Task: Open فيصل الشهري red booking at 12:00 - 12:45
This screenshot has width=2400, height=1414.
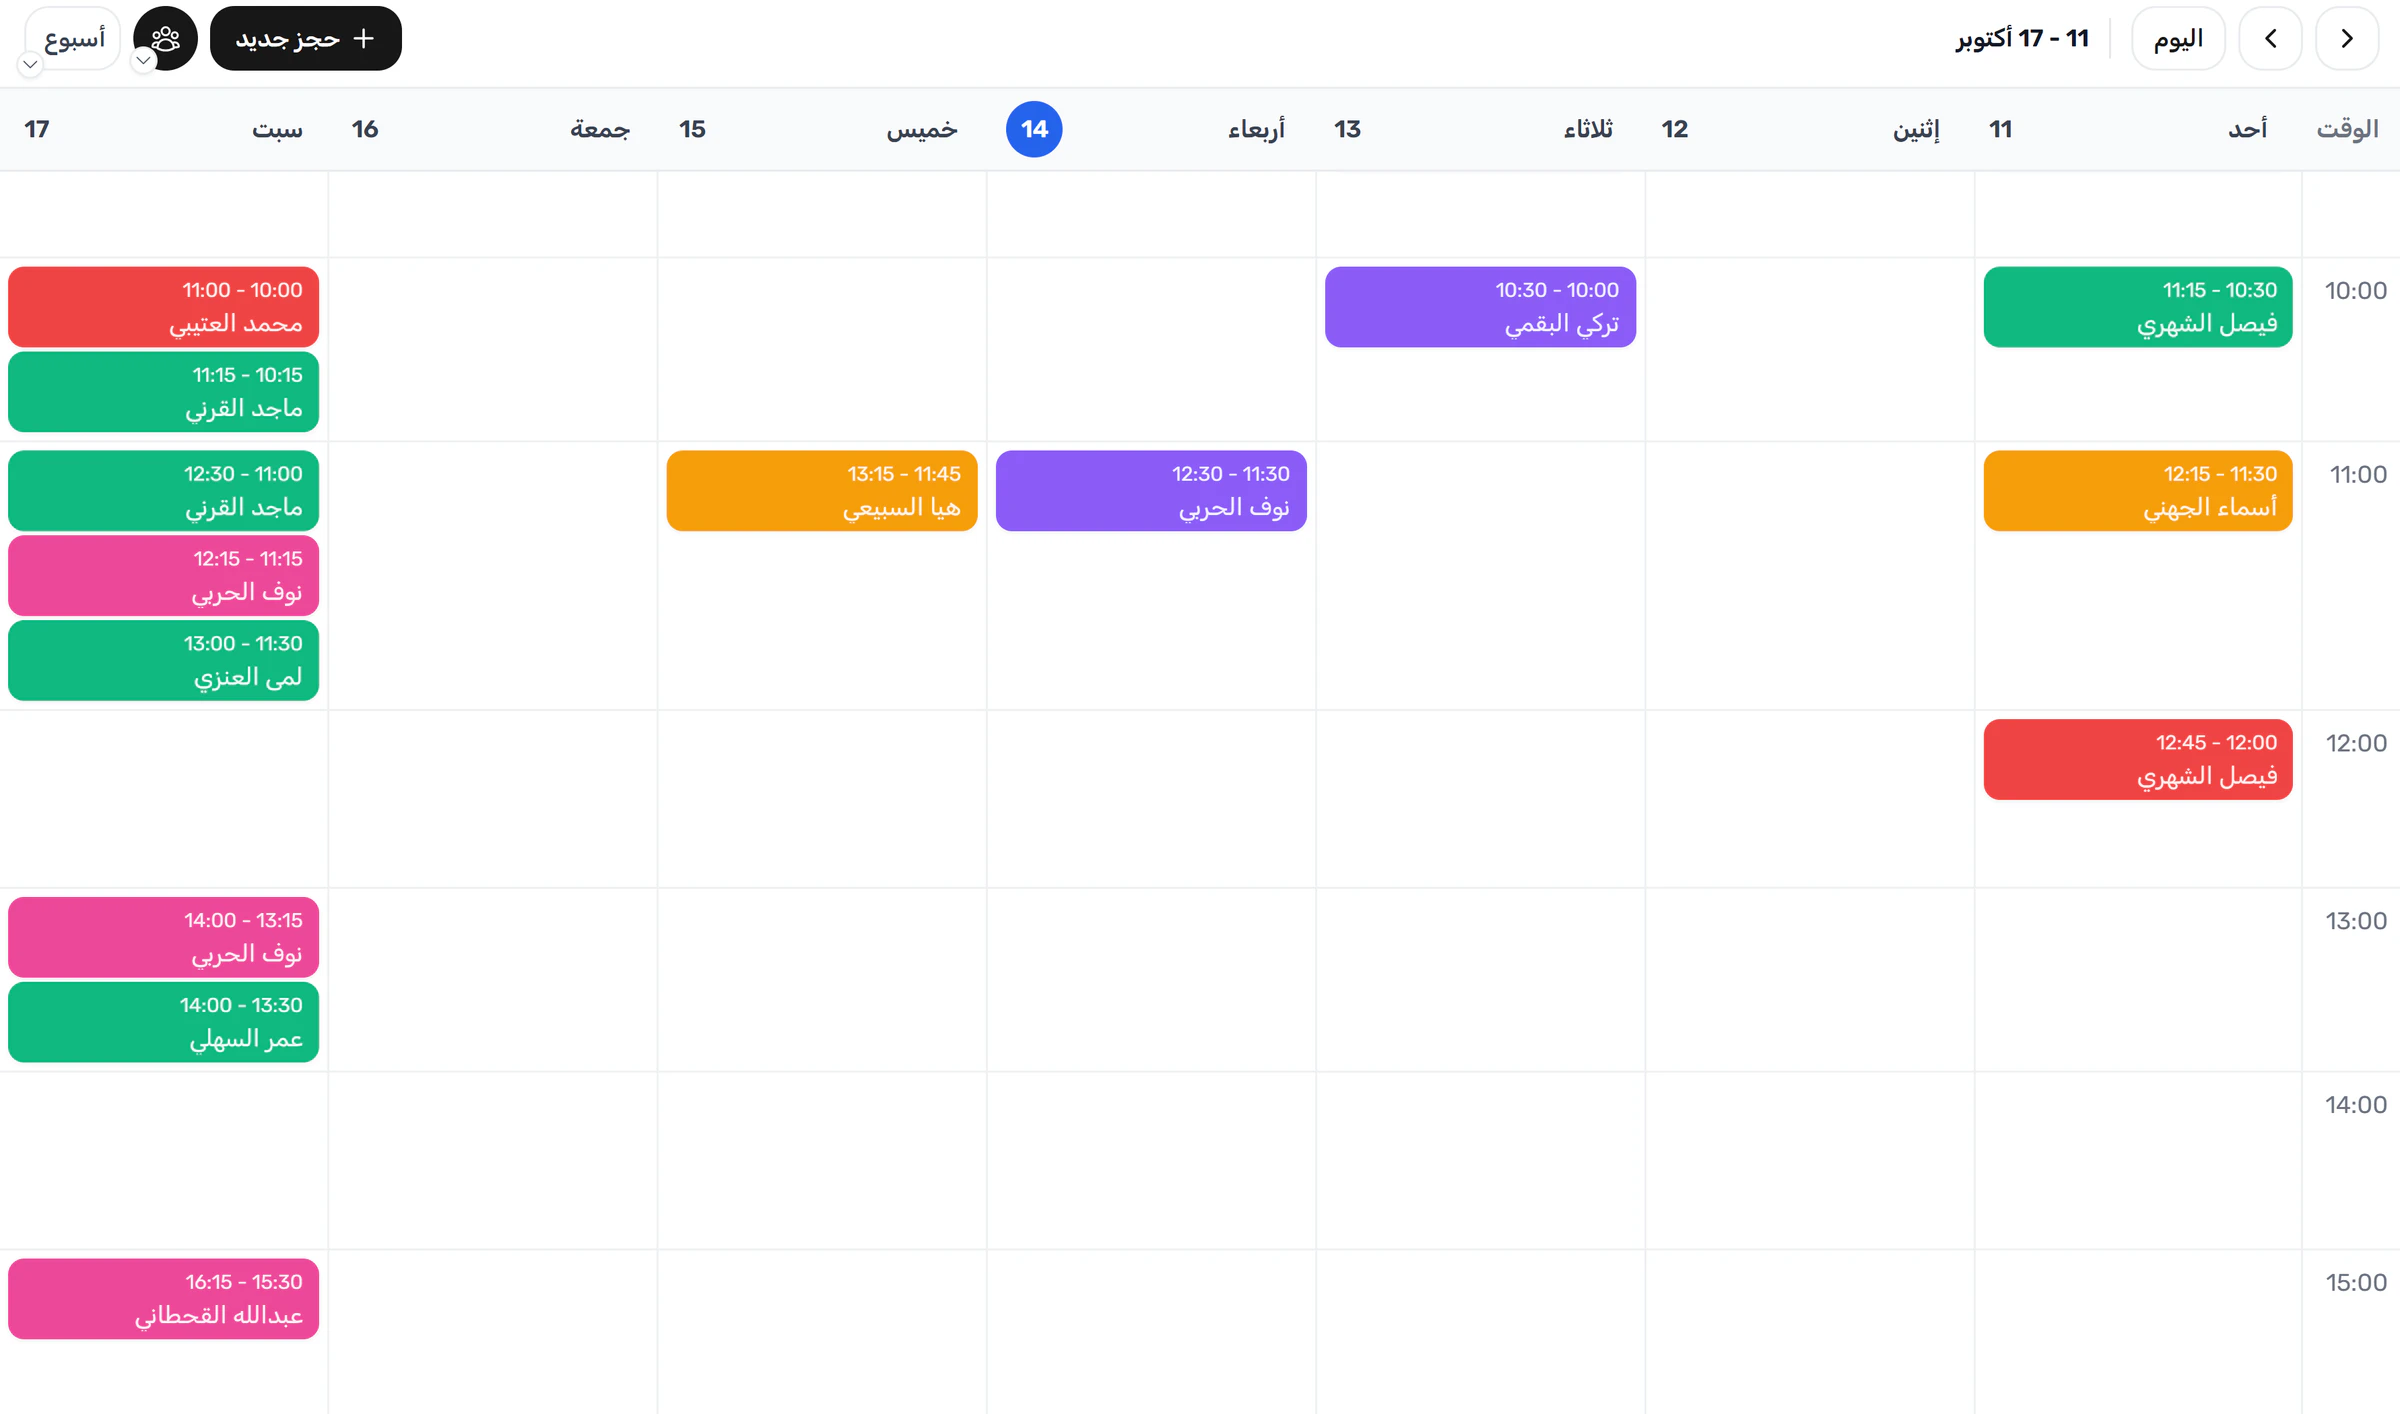Action: point(2138,759)
